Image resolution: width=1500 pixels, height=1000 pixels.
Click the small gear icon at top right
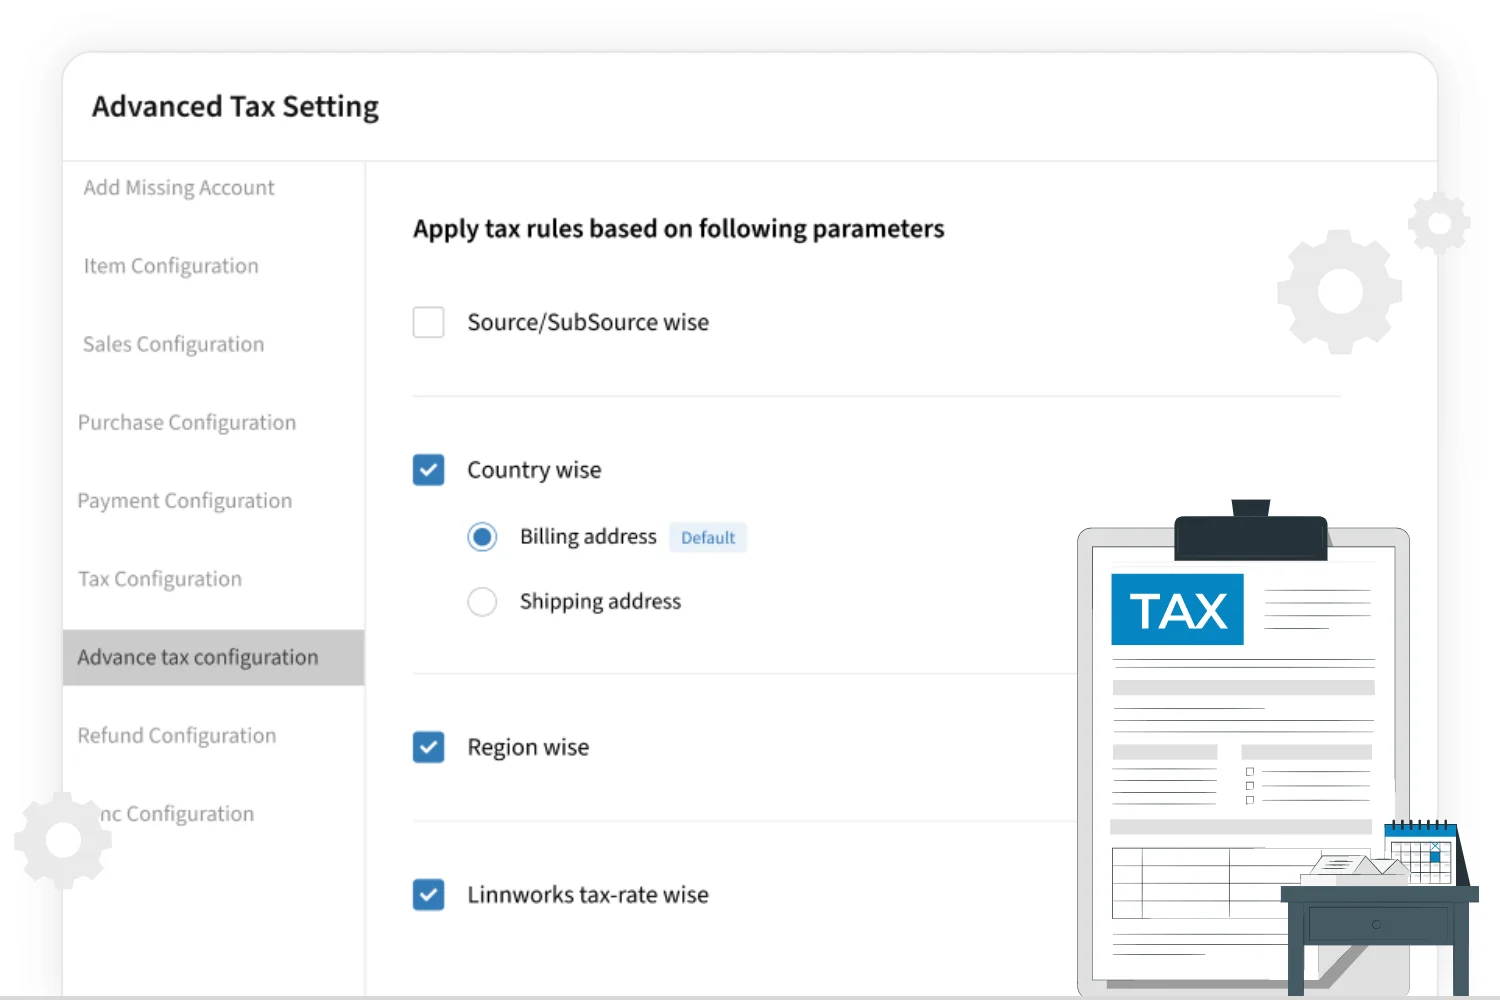coord(1439,222)
